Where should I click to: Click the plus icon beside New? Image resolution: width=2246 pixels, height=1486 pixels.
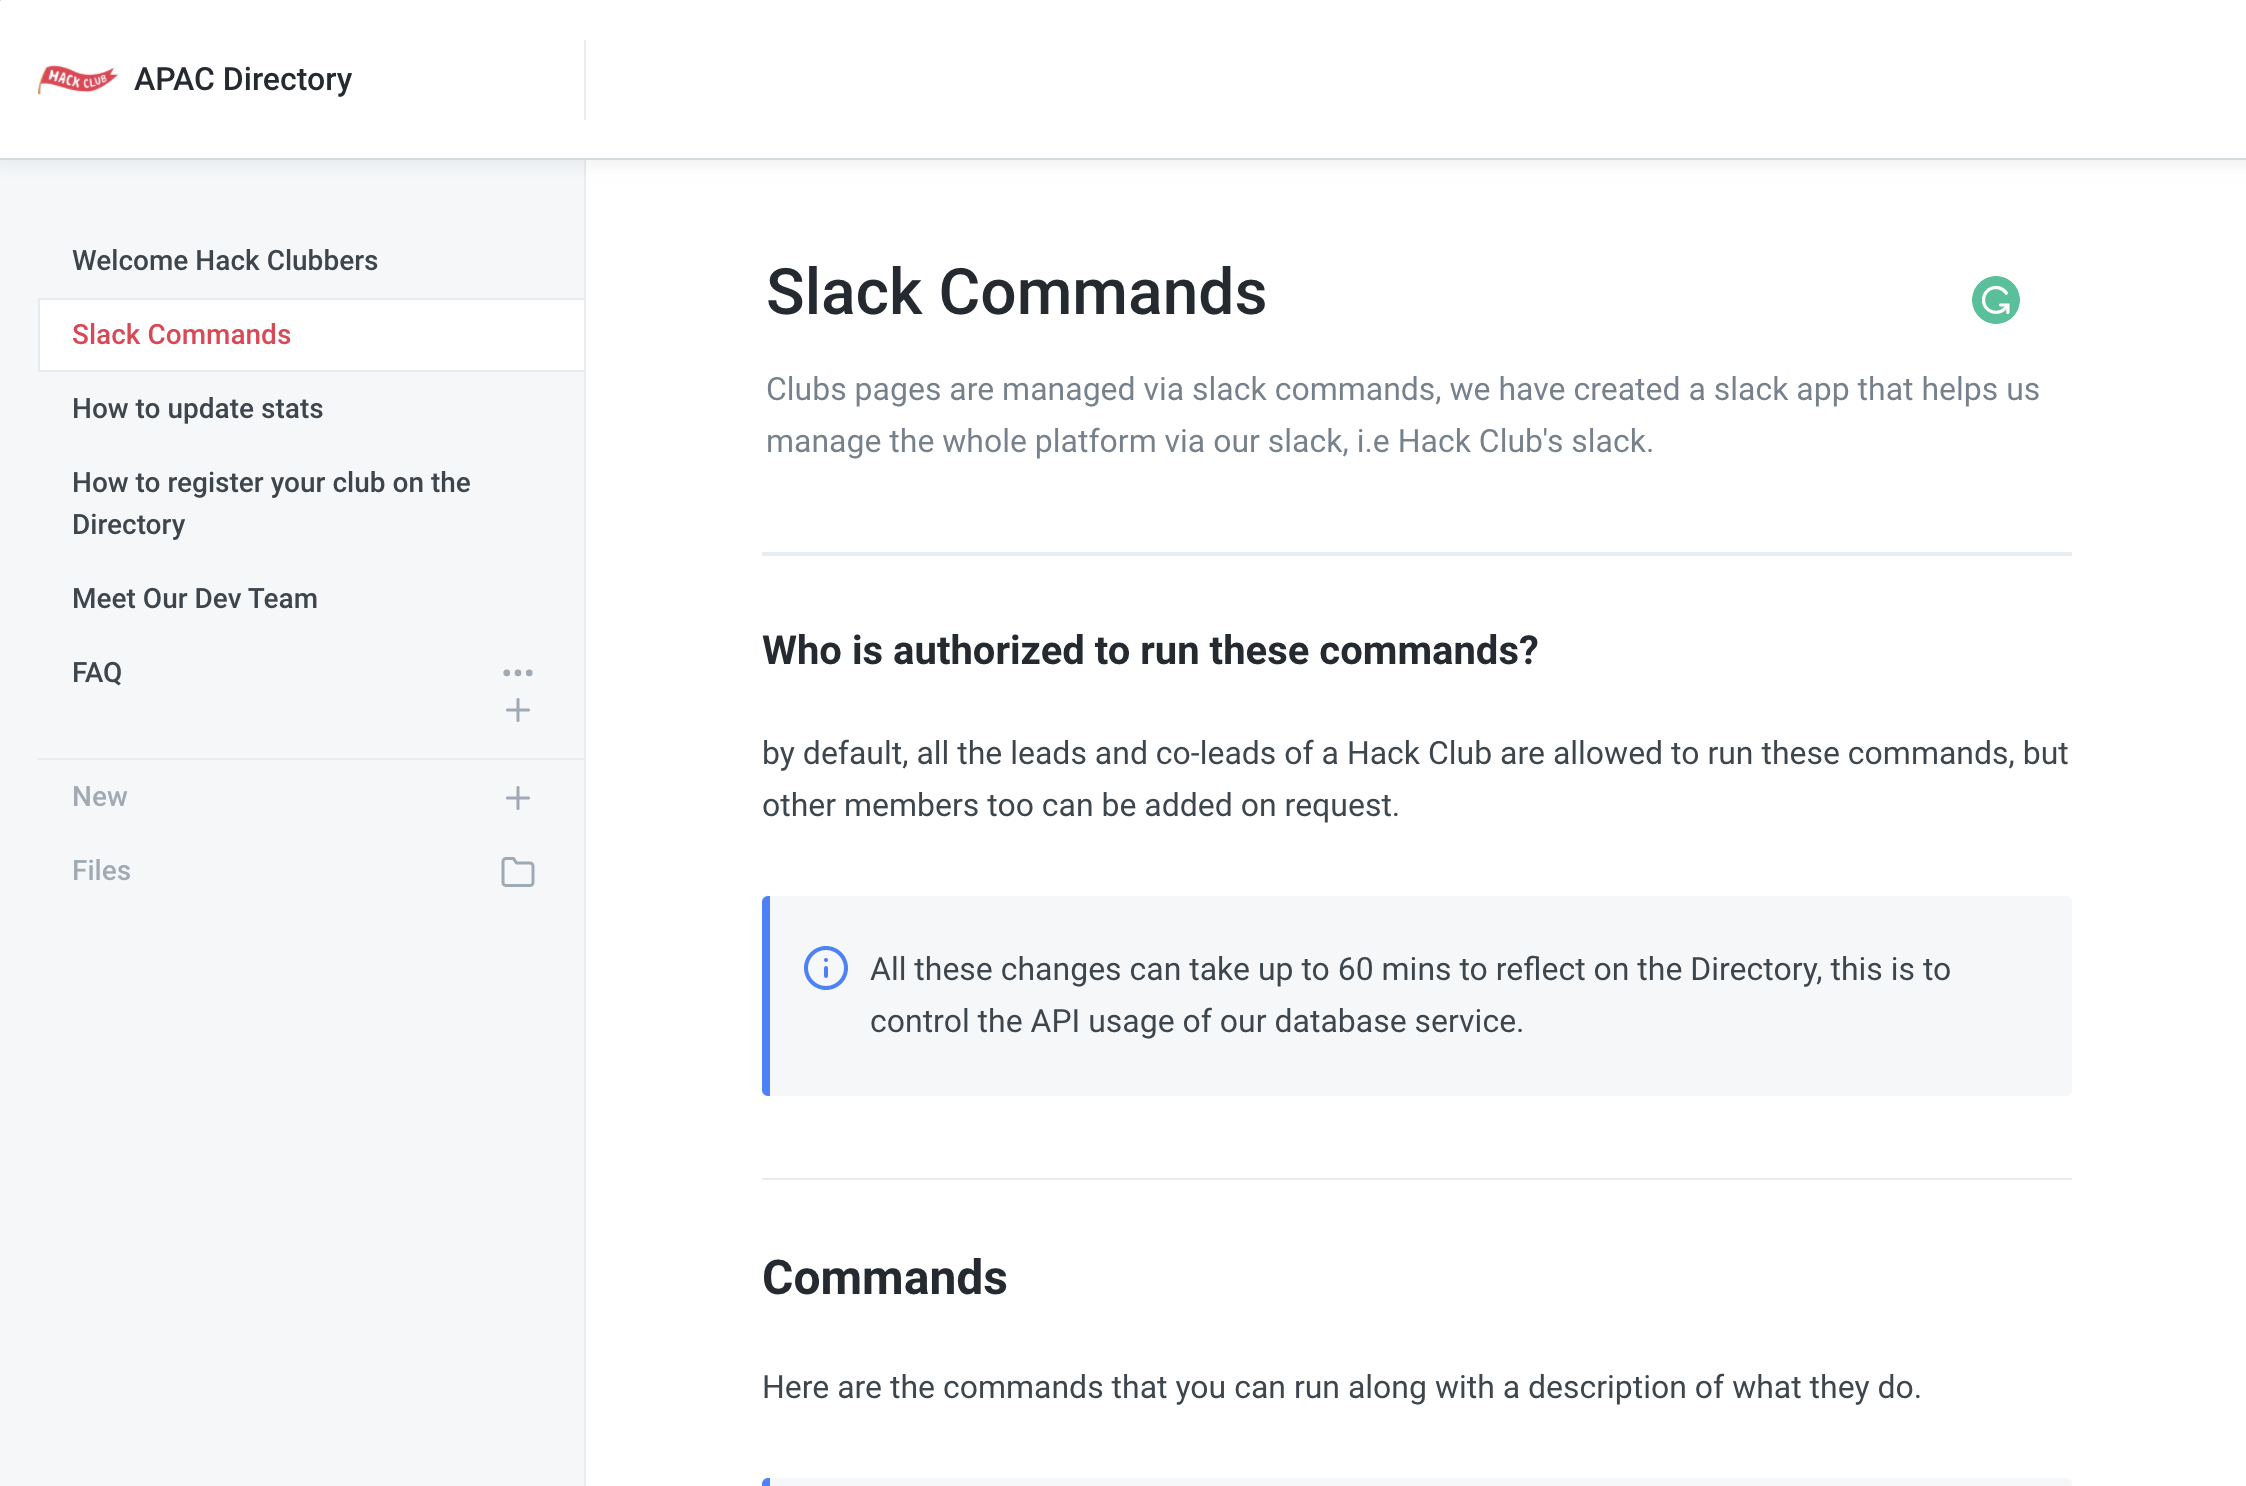[x=518, y=797]
